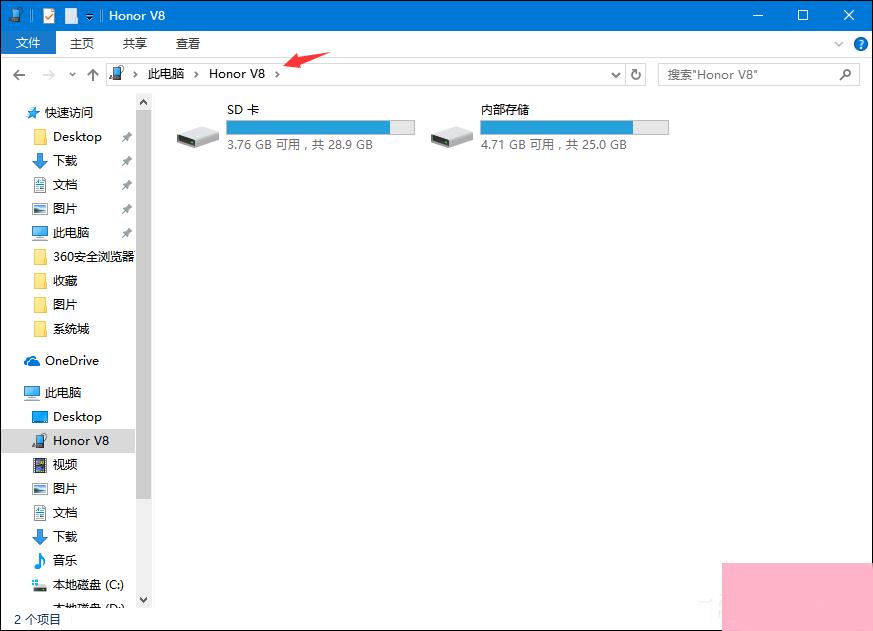The height and width of the screenshot is (631, 873).
Task: Open 图片 listed below 视频
Action: pos(65,488)
